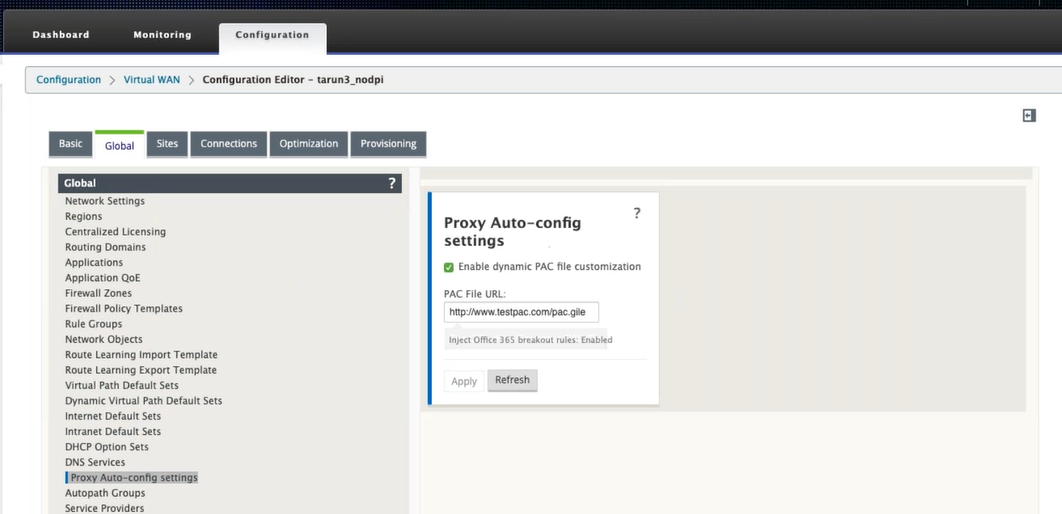Select DNS Services in Global list
The image size is (1062, 514).
click(95, 462)
